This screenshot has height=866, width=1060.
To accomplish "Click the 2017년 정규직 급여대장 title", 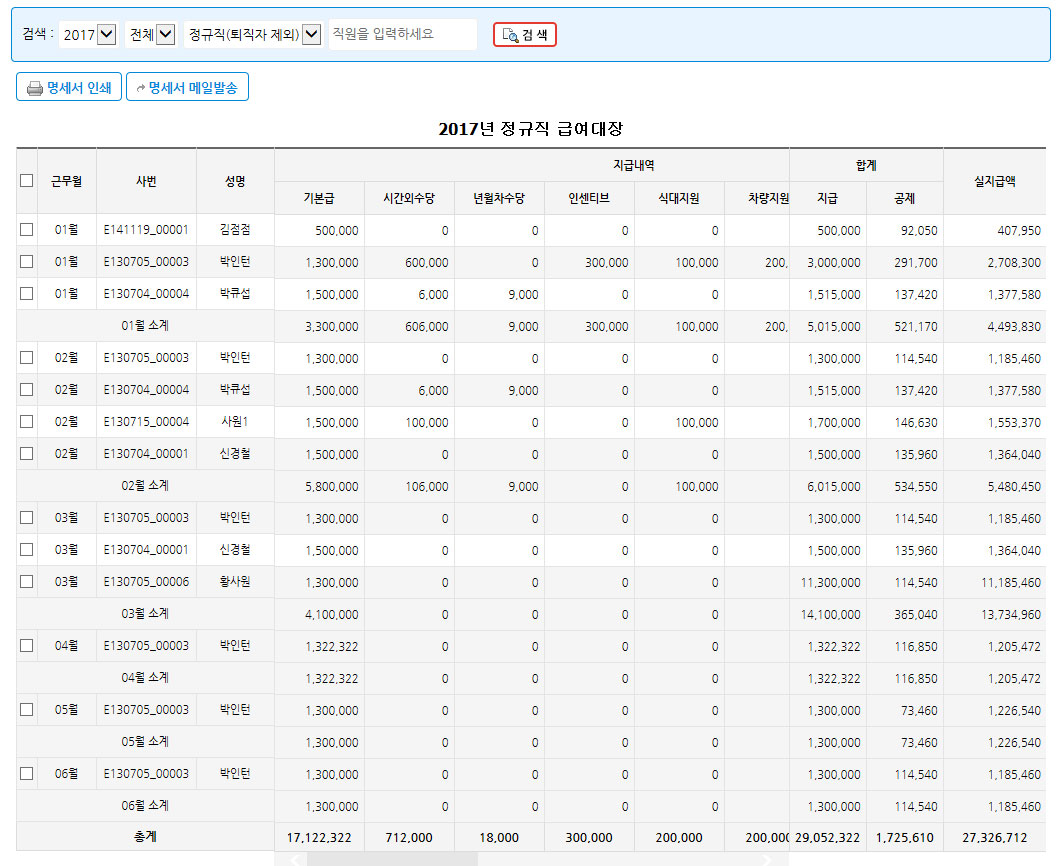I will [x=531, y=128].
